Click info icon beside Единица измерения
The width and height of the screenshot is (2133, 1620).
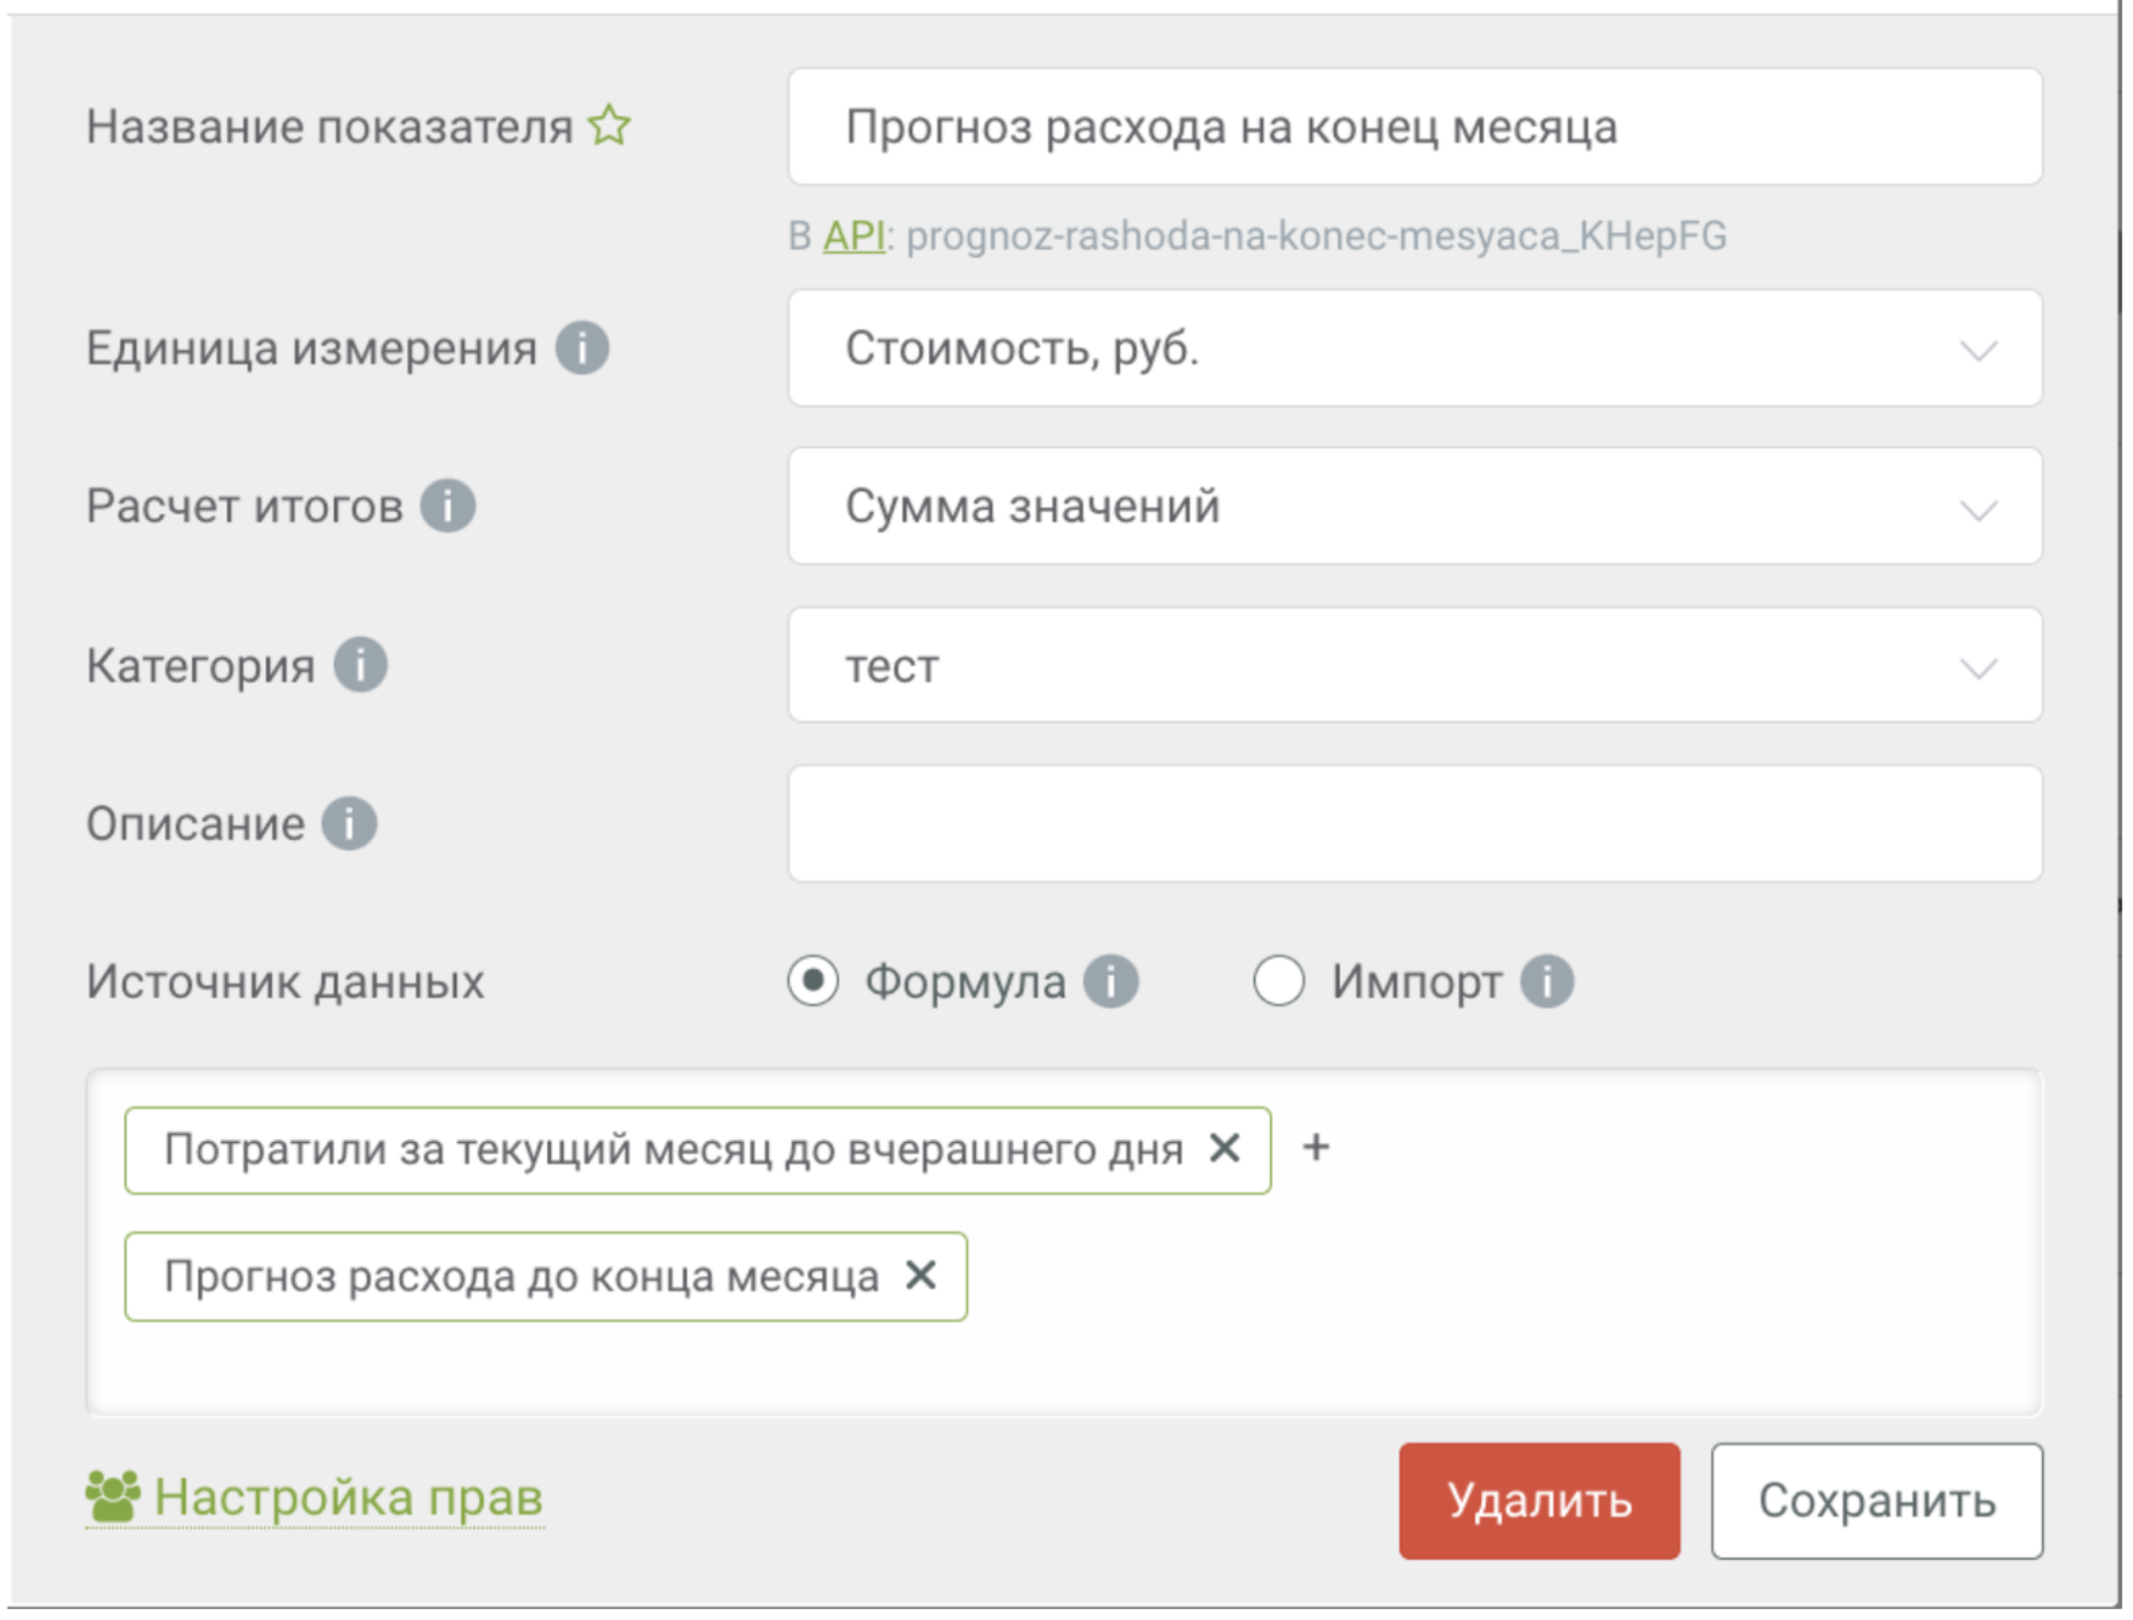coord(583,349)
